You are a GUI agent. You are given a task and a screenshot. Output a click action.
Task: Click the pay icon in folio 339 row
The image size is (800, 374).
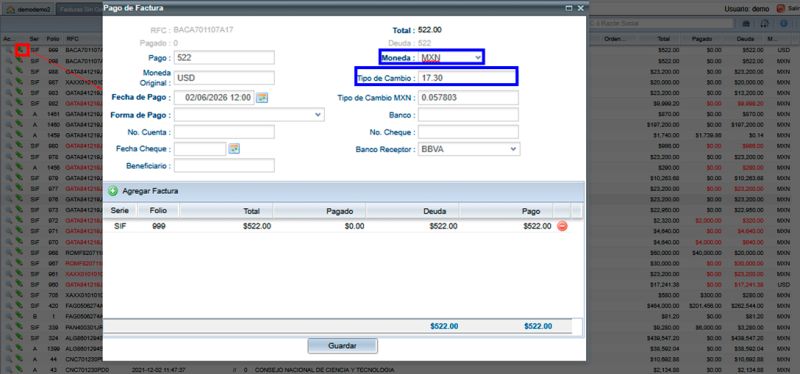click(x=19, y=327)
